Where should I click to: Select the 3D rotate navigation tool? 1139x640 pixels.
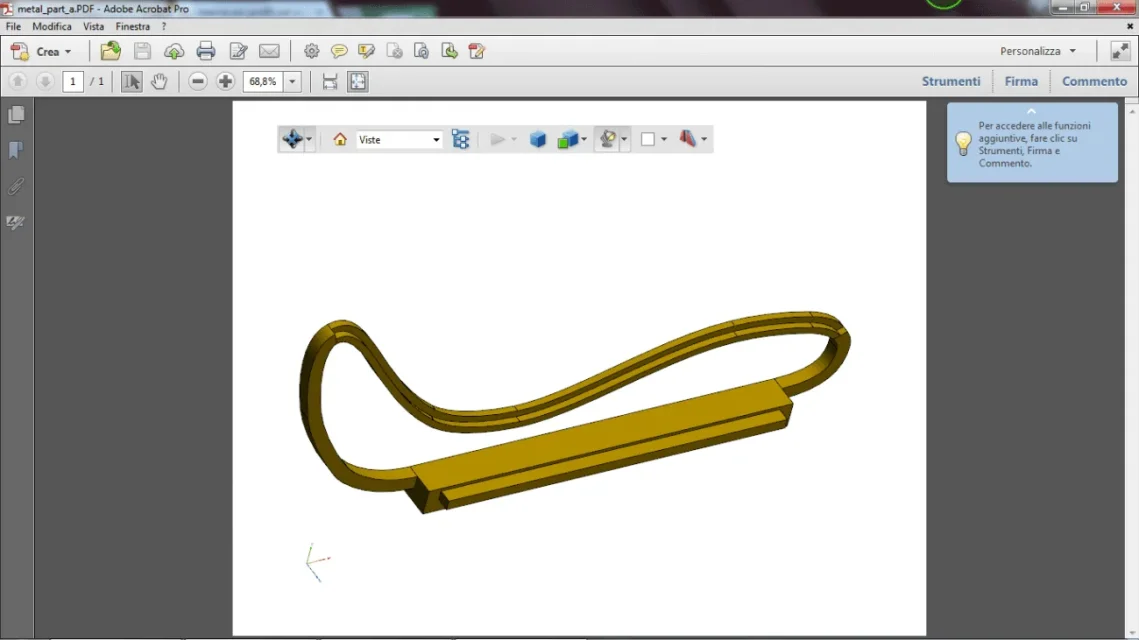tap(292, 139)
